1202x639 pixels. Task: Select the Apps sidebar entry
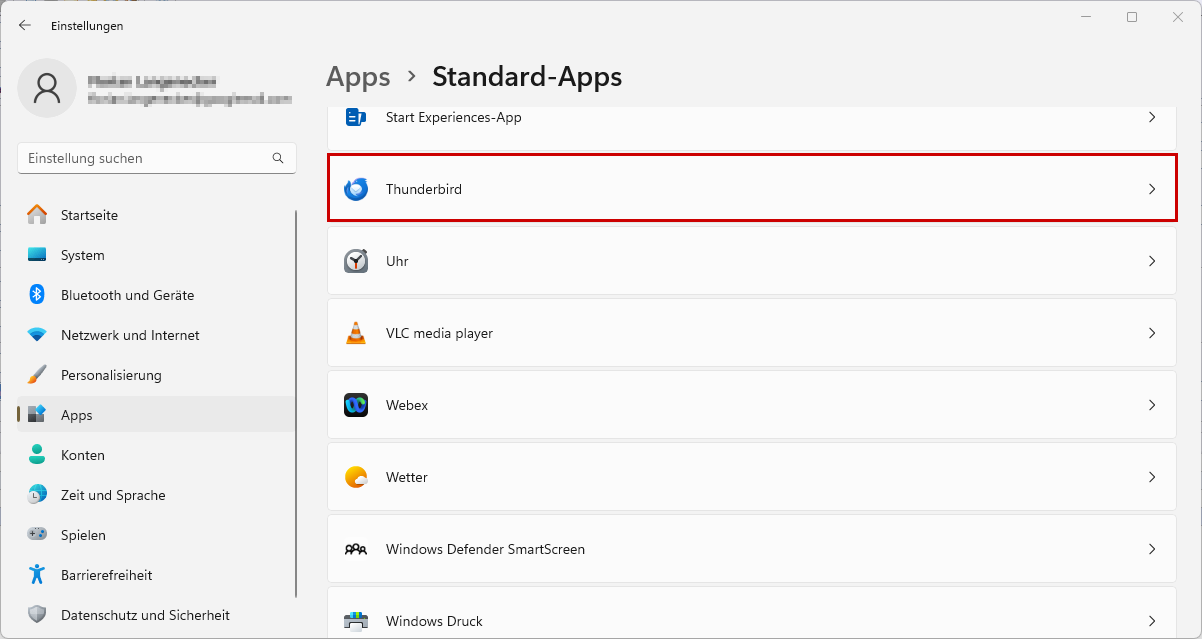pos(156,415)
